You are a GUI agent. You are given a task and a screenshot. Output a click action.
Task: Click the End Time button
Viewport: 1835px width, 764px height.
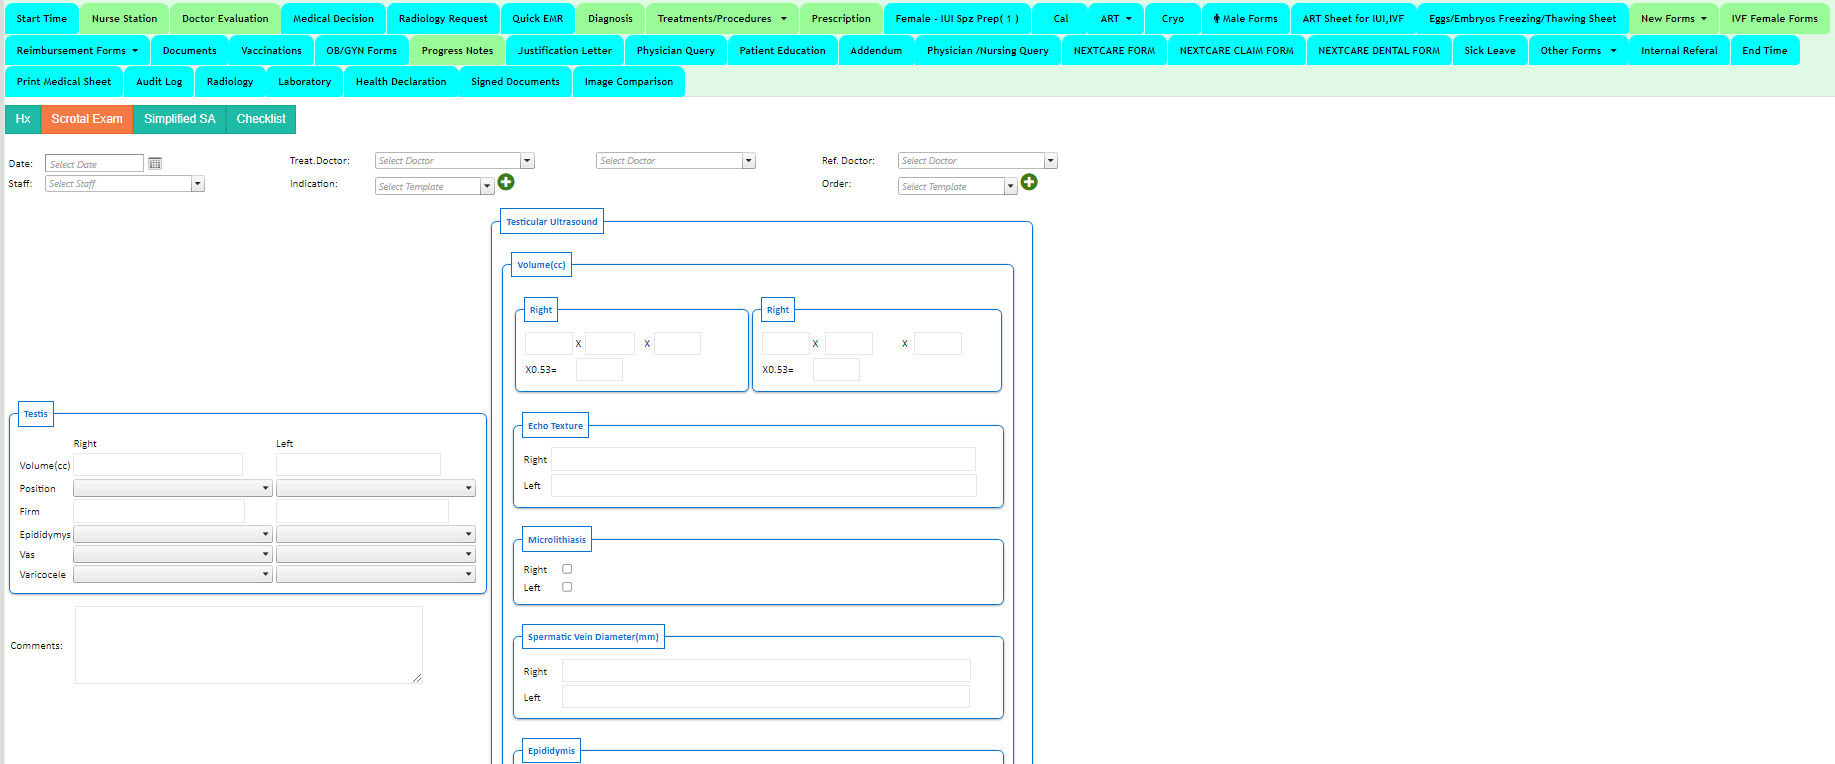tap(1764, 51)
